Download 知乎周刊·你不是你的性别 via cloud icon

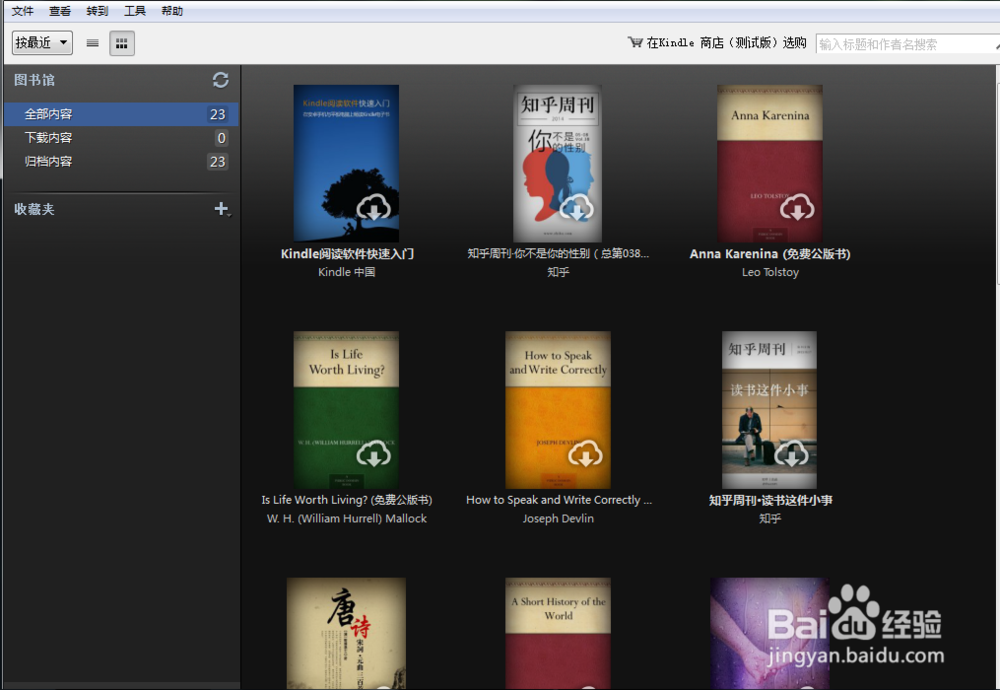click(577, 208)
